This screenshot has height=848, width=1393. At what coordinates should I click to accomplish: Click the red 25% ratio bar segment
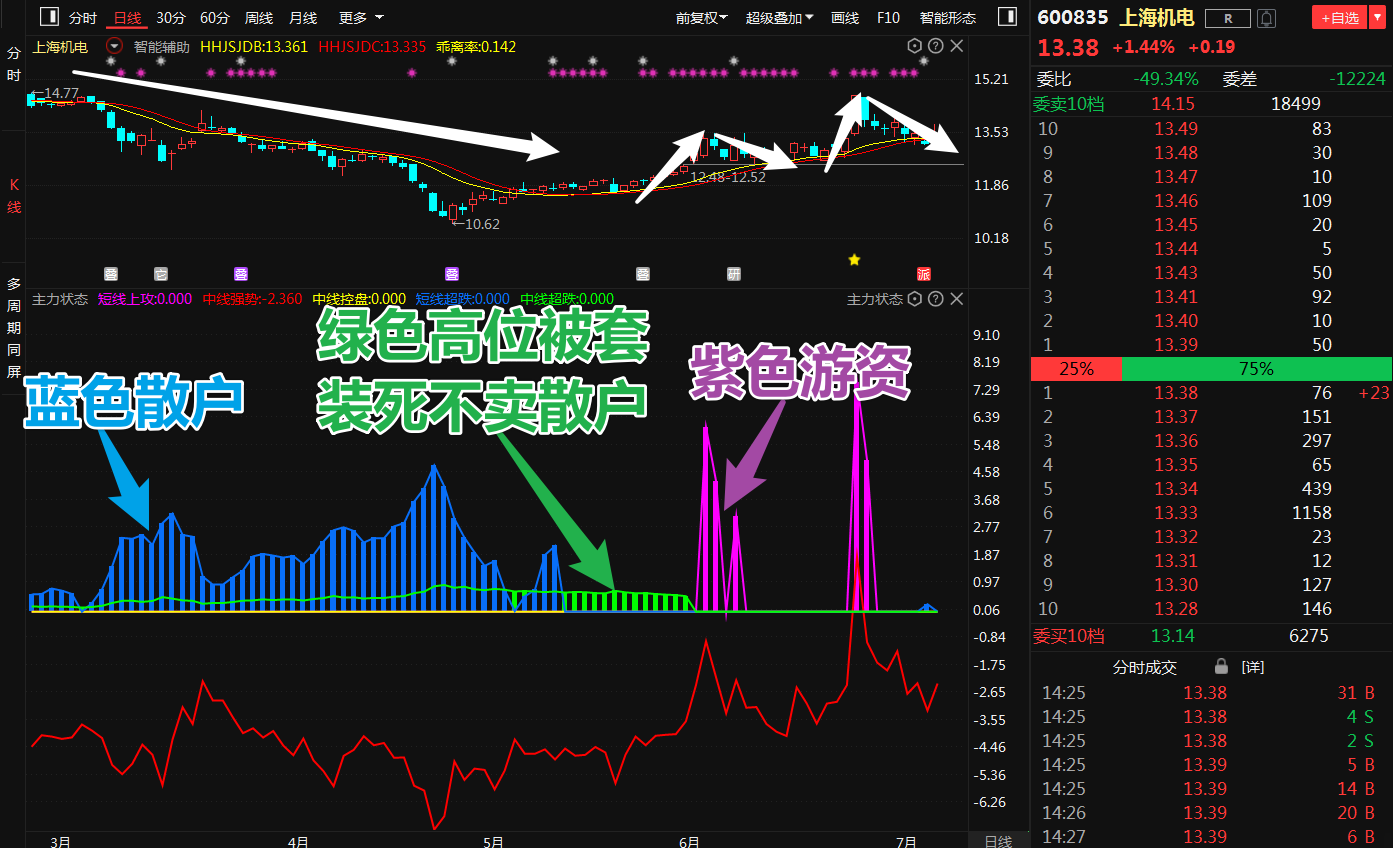click(1076, 369)
